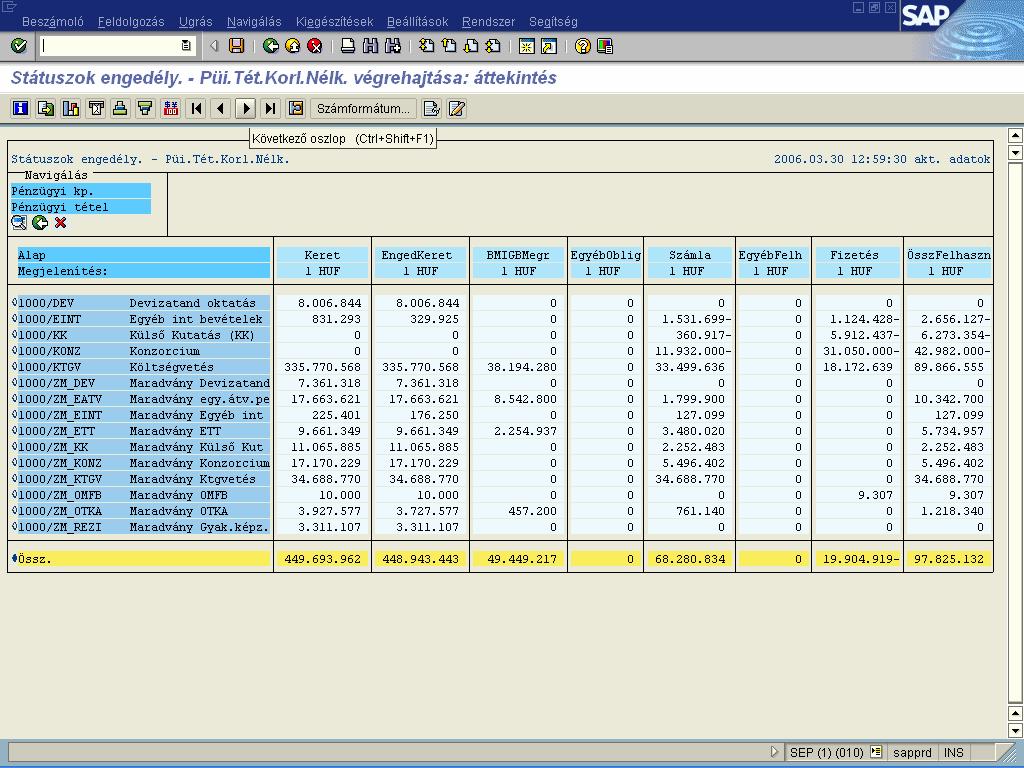This screenshot has height=768, width=1024.
Task: Click Következő oszlop next column arrow
Action: (x=246, y=108)
